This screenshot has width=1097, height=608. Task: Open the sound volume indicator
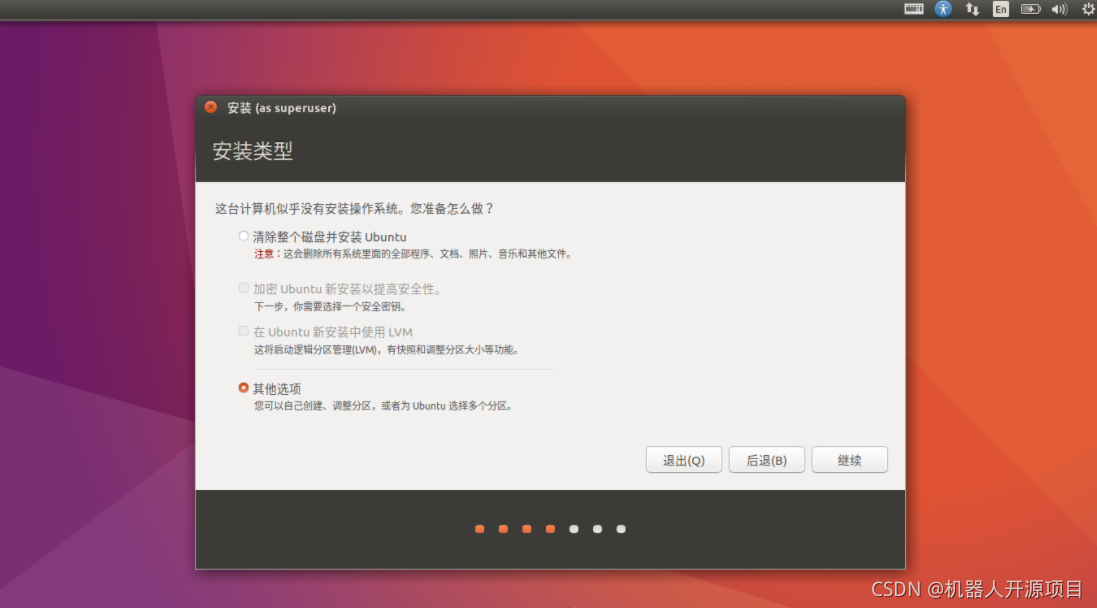tap(1059, 9)
